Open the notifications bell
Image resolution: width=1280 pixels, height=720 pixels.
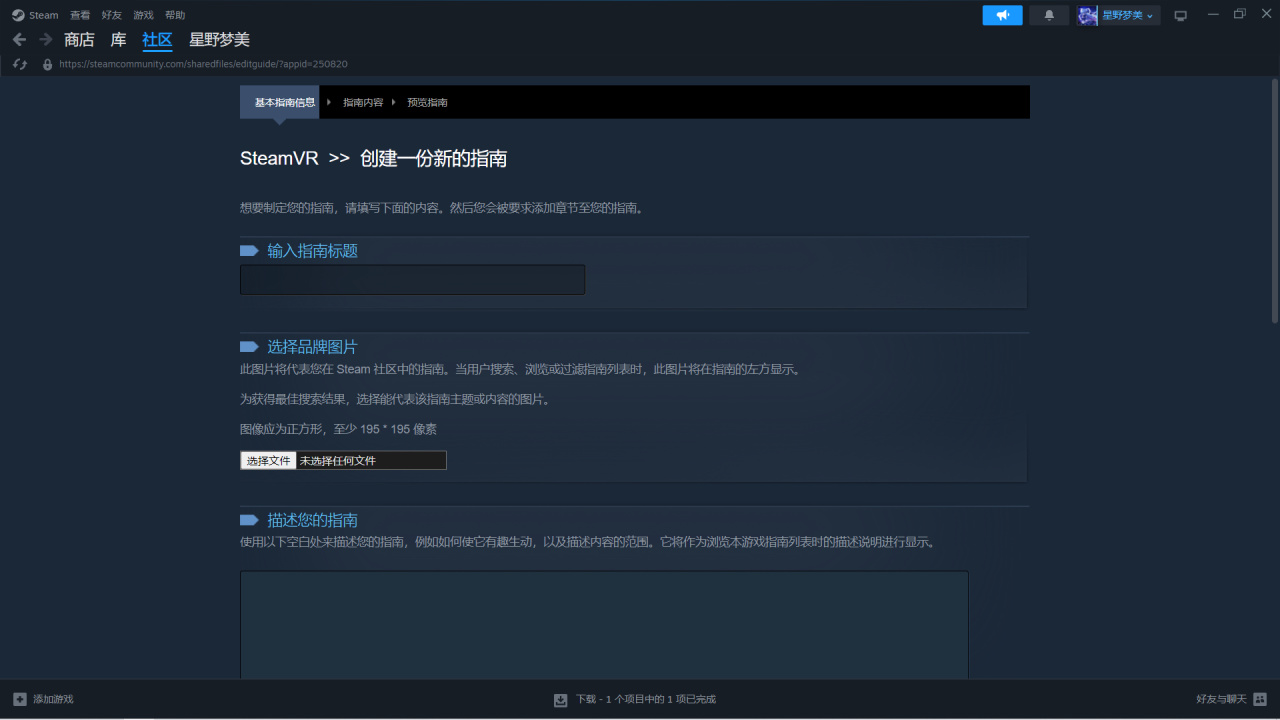1049,15
